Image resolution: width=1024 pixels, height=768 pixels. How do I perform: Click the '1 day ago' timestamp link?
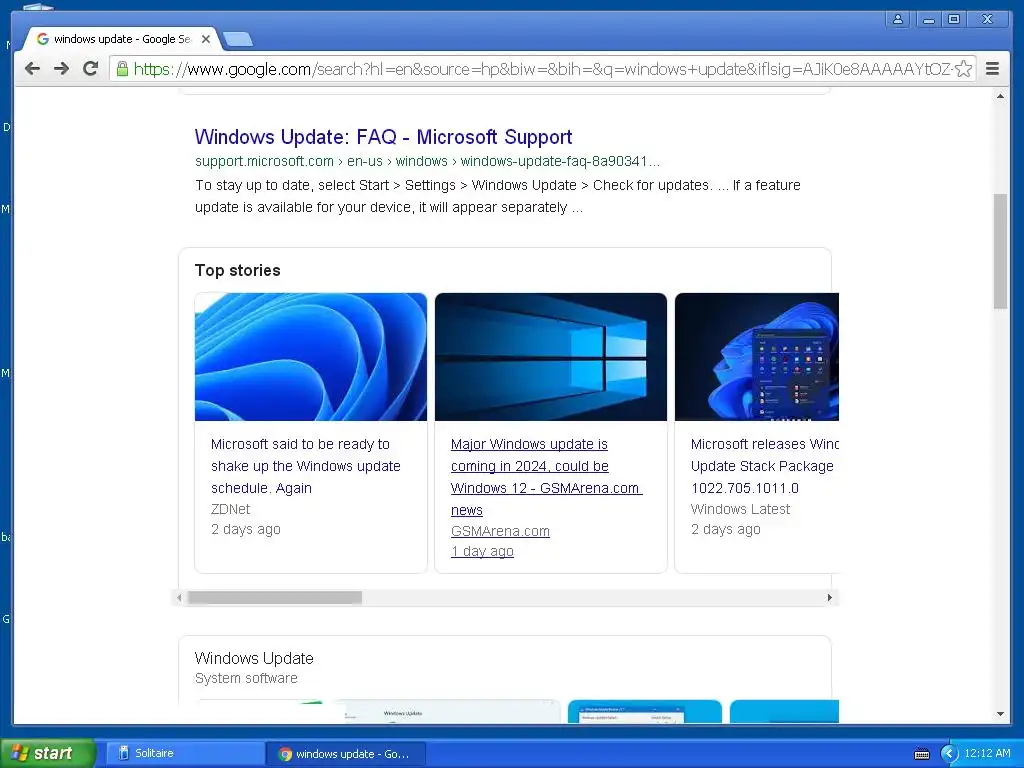(x=482, y=551)
